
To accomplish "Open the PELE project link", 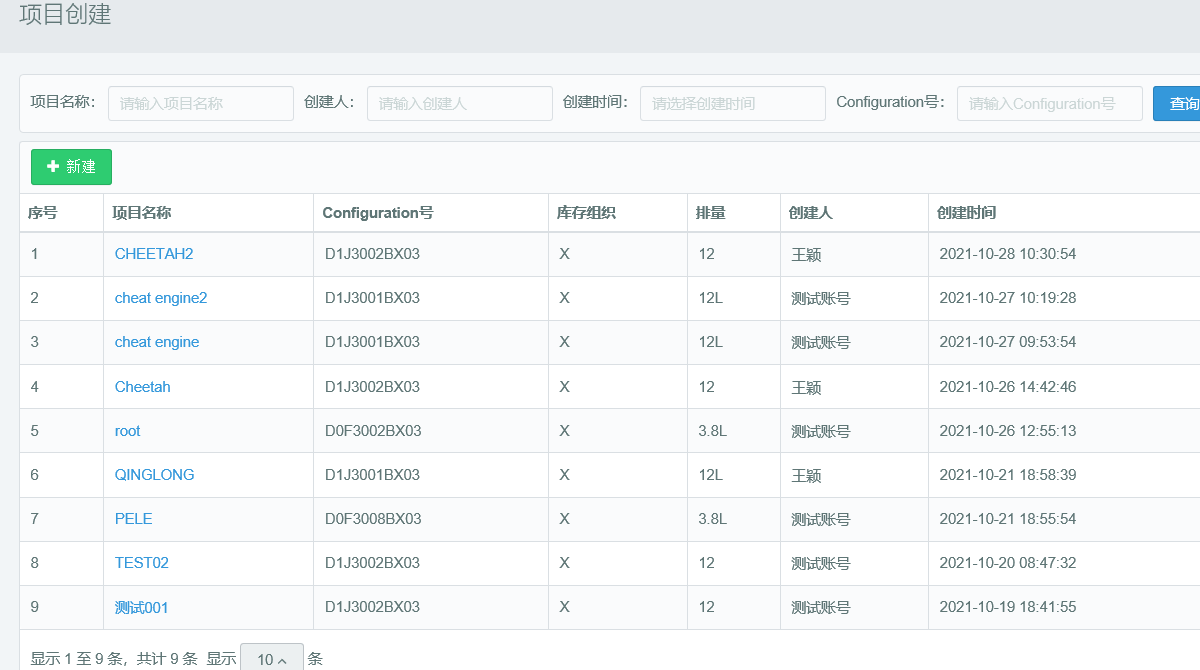I will coord(134,519).
